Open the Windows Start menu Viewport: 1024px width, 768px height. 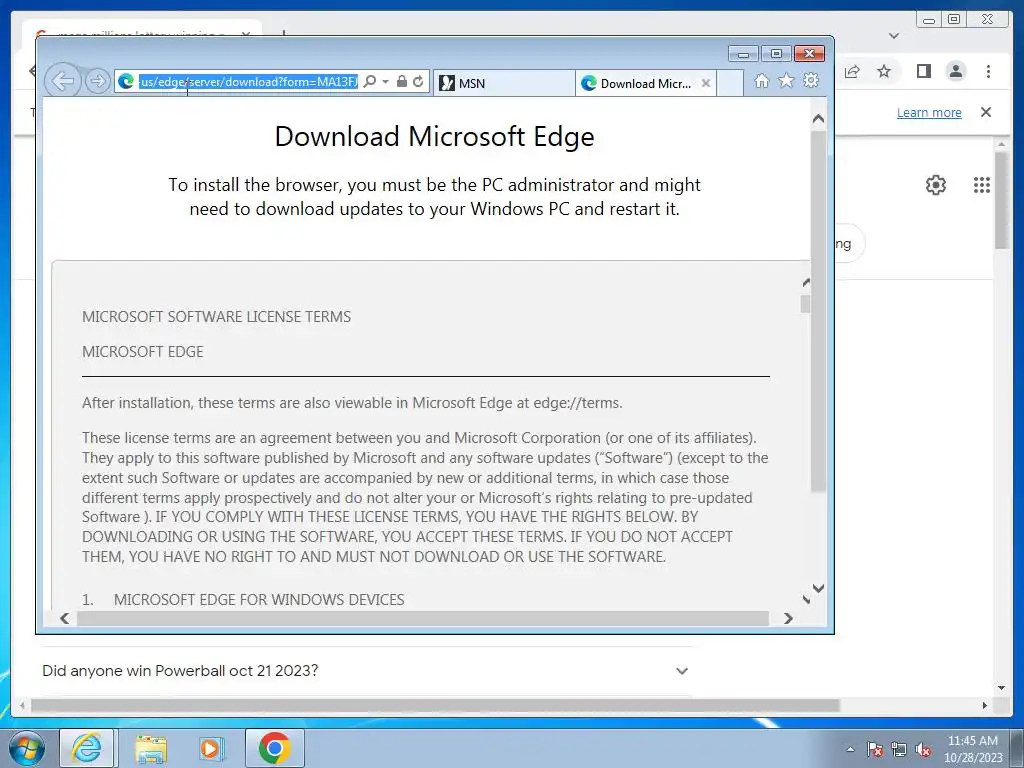pos(26,748)
